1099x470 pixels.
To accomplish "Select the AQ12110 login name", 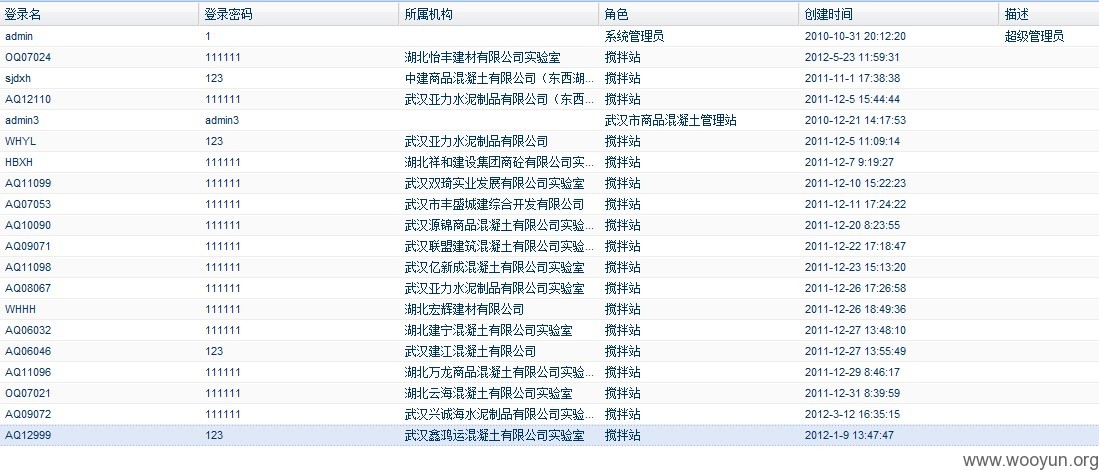I will [x=28, y=99].
